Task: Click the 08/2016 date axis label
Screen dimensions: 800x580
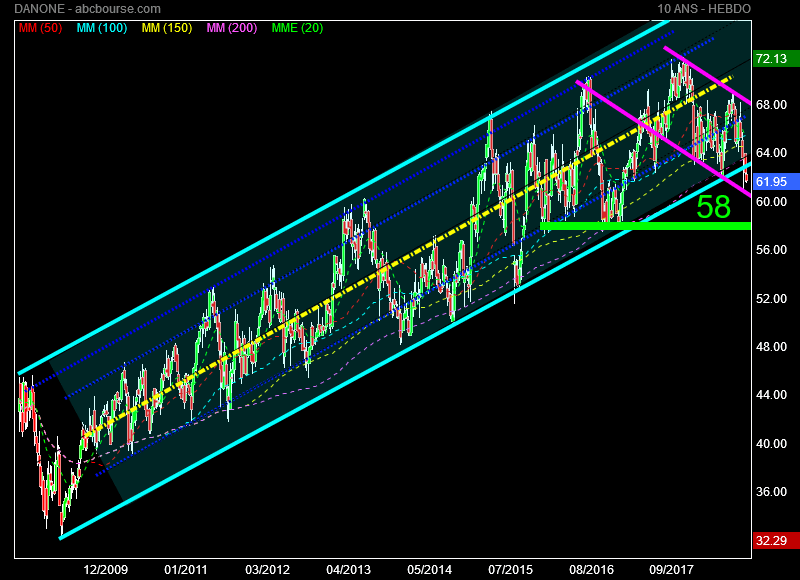Action: click(591, 570)
